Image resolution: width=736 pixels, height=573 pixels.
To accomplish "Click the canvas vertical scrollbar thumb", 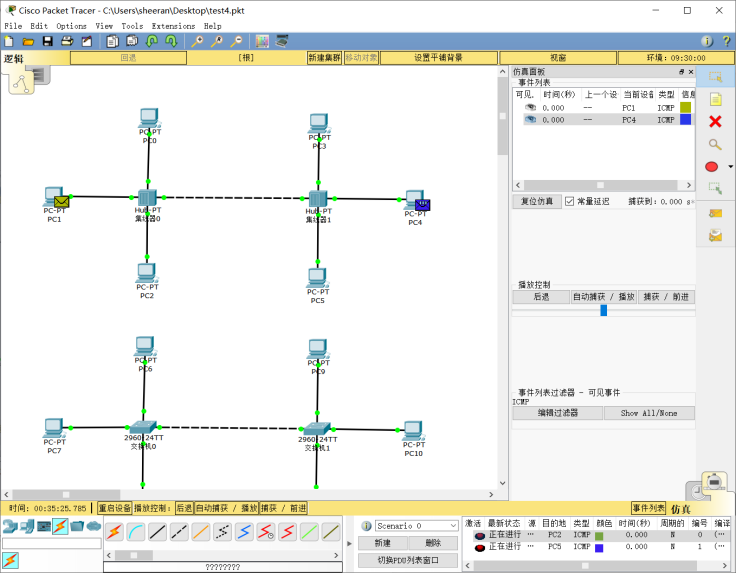I will click(x=502, y=116).
